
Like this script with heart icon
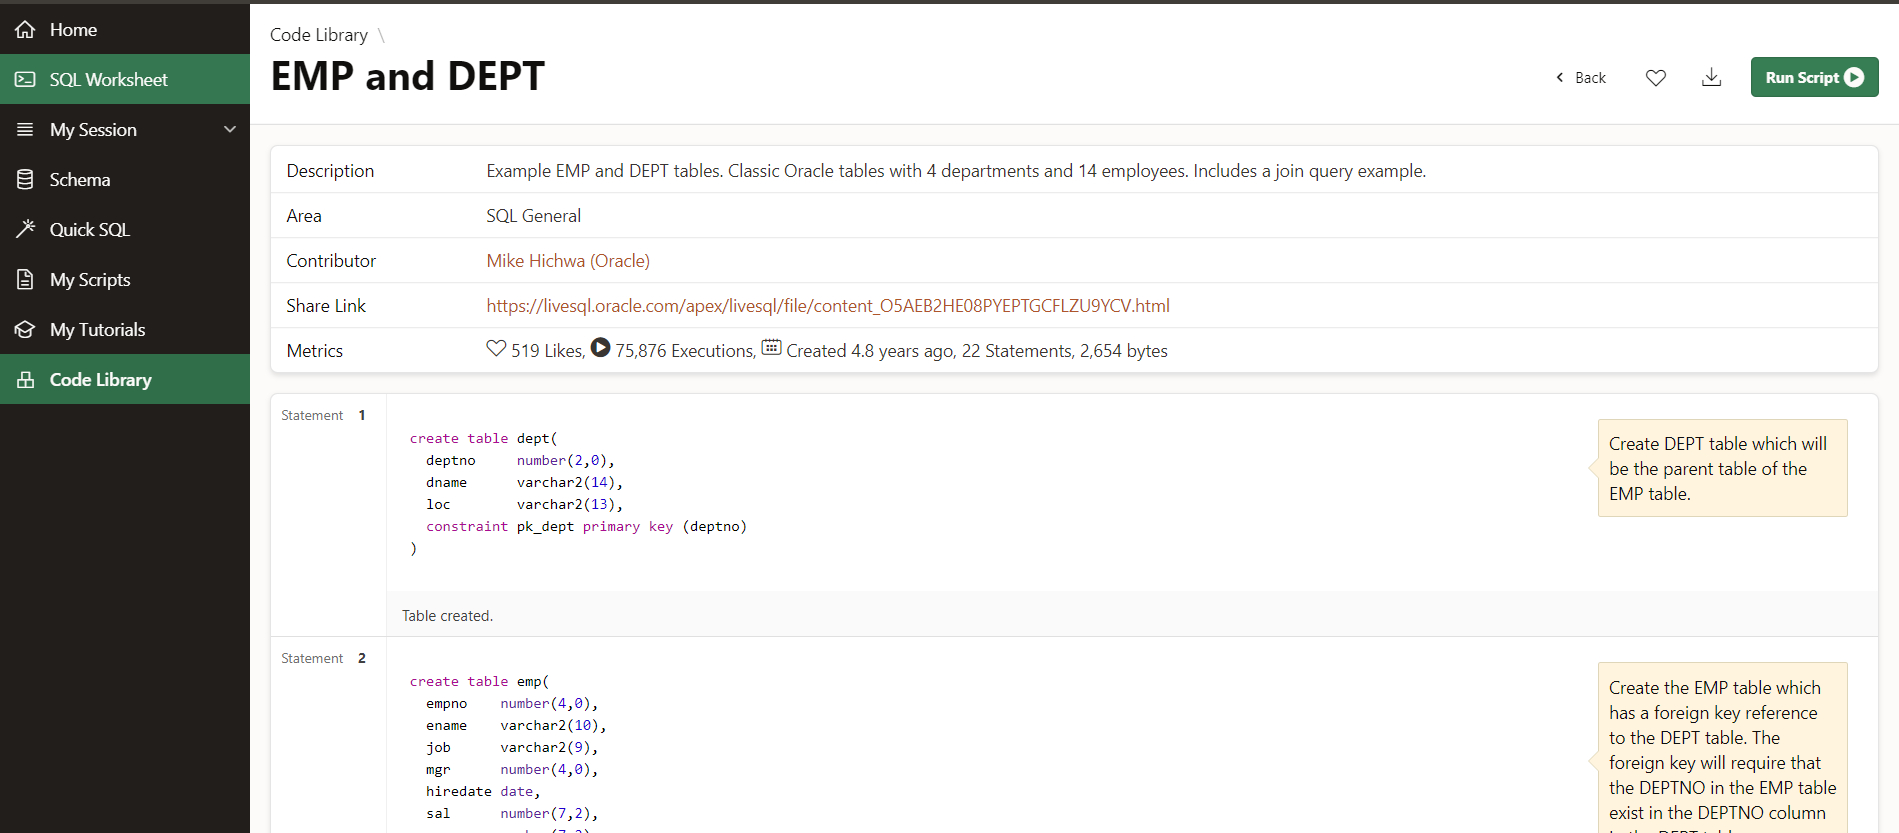1656,78
